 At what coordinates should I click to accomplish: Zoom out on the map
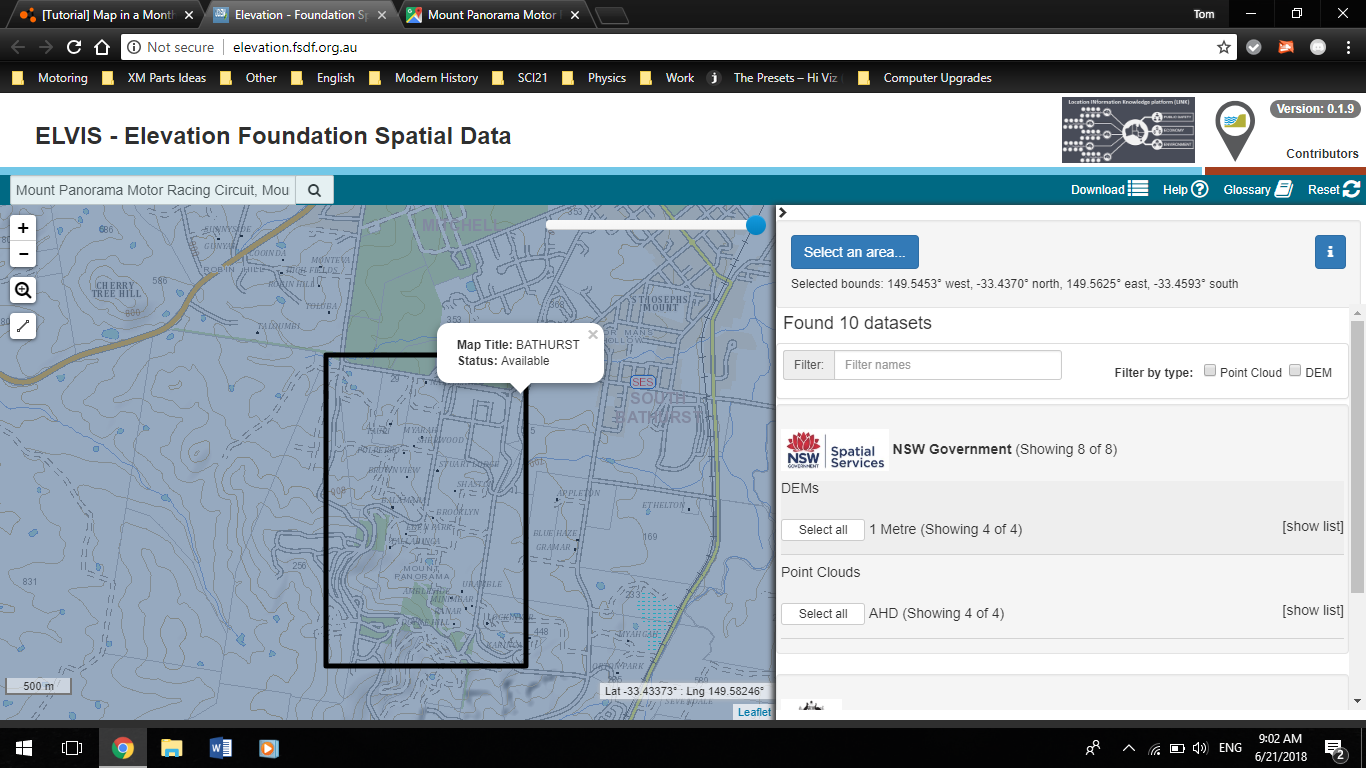click(x=23, y=254)
